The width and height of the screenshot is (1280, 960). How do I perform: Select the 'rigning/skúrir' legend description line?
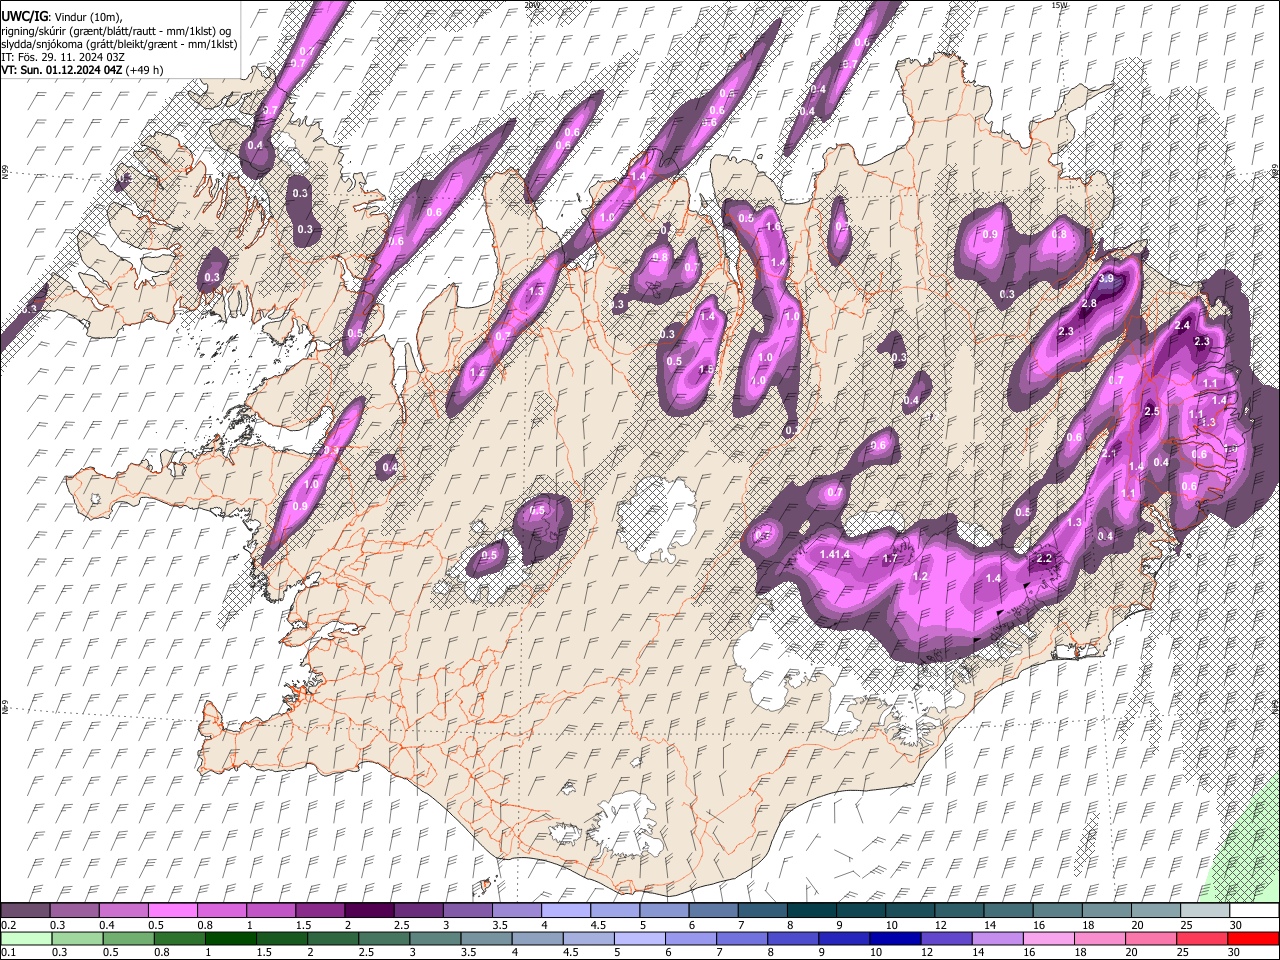coord(118,31)
